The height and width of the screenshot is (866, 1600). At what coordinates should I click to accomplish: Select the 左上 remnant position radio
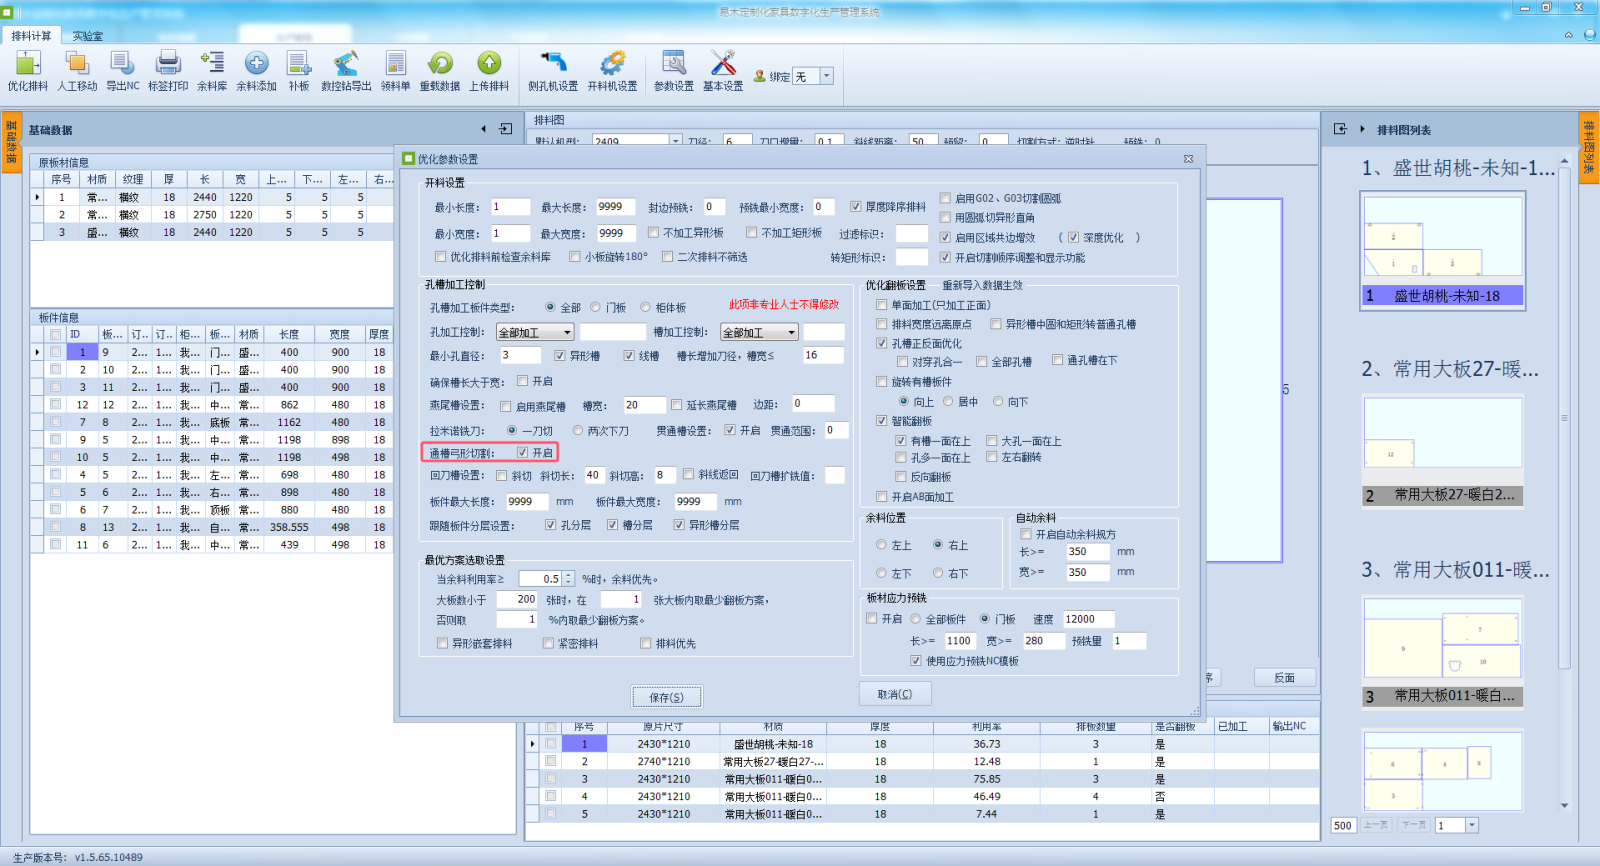(881, 545)
